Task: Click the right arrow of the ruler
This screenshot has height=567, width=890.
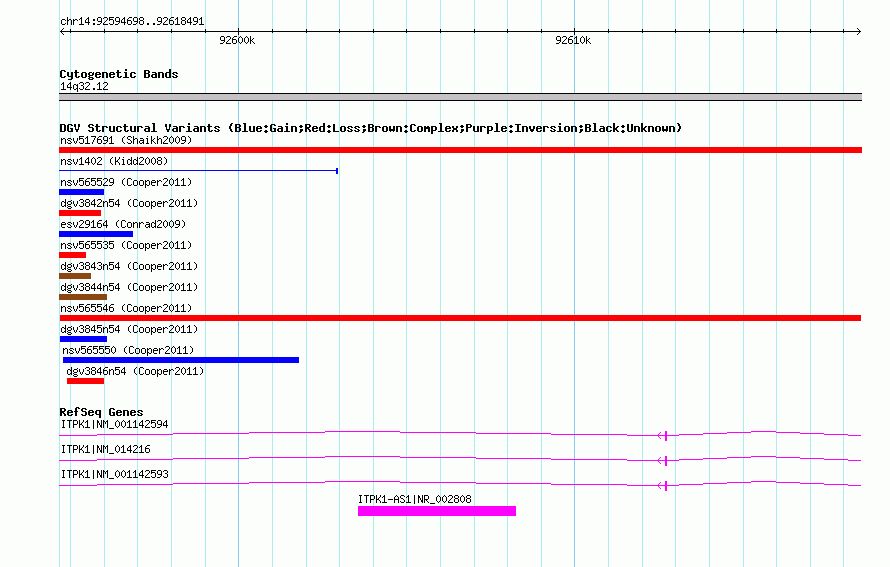Action: click(x=858, y=31)
